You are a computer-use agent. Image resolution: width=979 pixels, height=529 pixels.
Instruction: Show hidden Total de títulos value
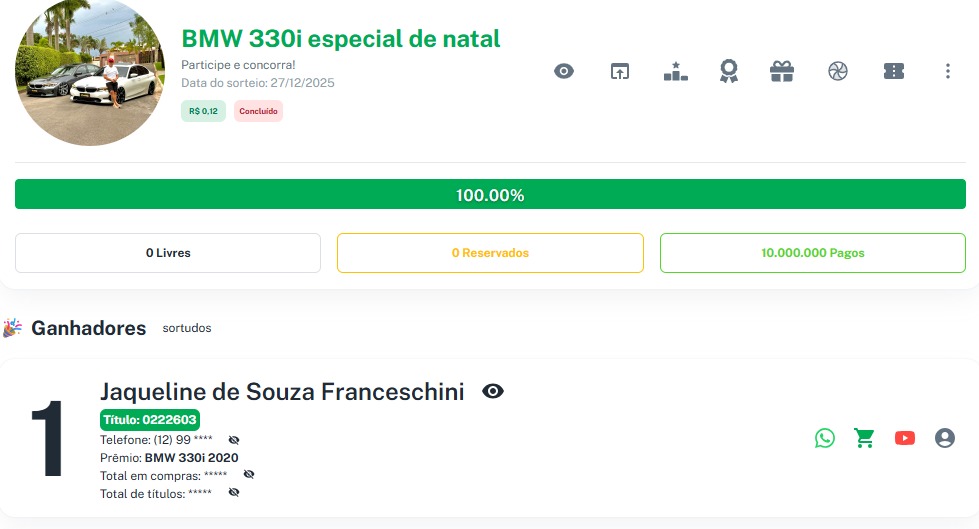tap(234, 493)
